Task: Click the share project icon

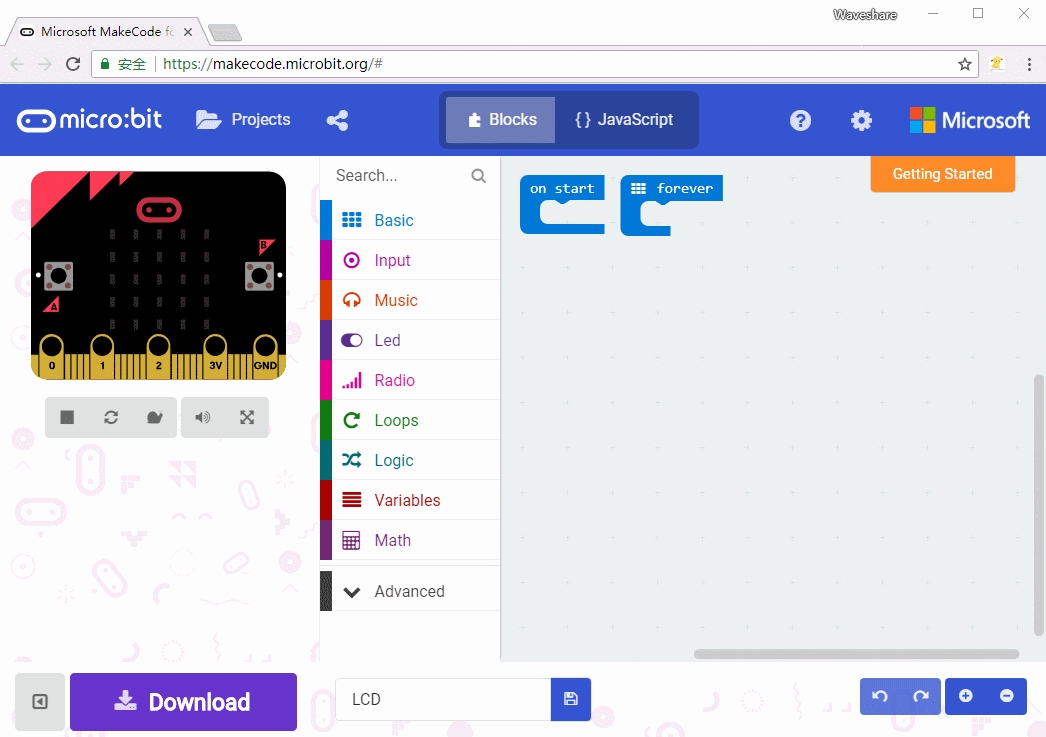Action: point(337,120)
